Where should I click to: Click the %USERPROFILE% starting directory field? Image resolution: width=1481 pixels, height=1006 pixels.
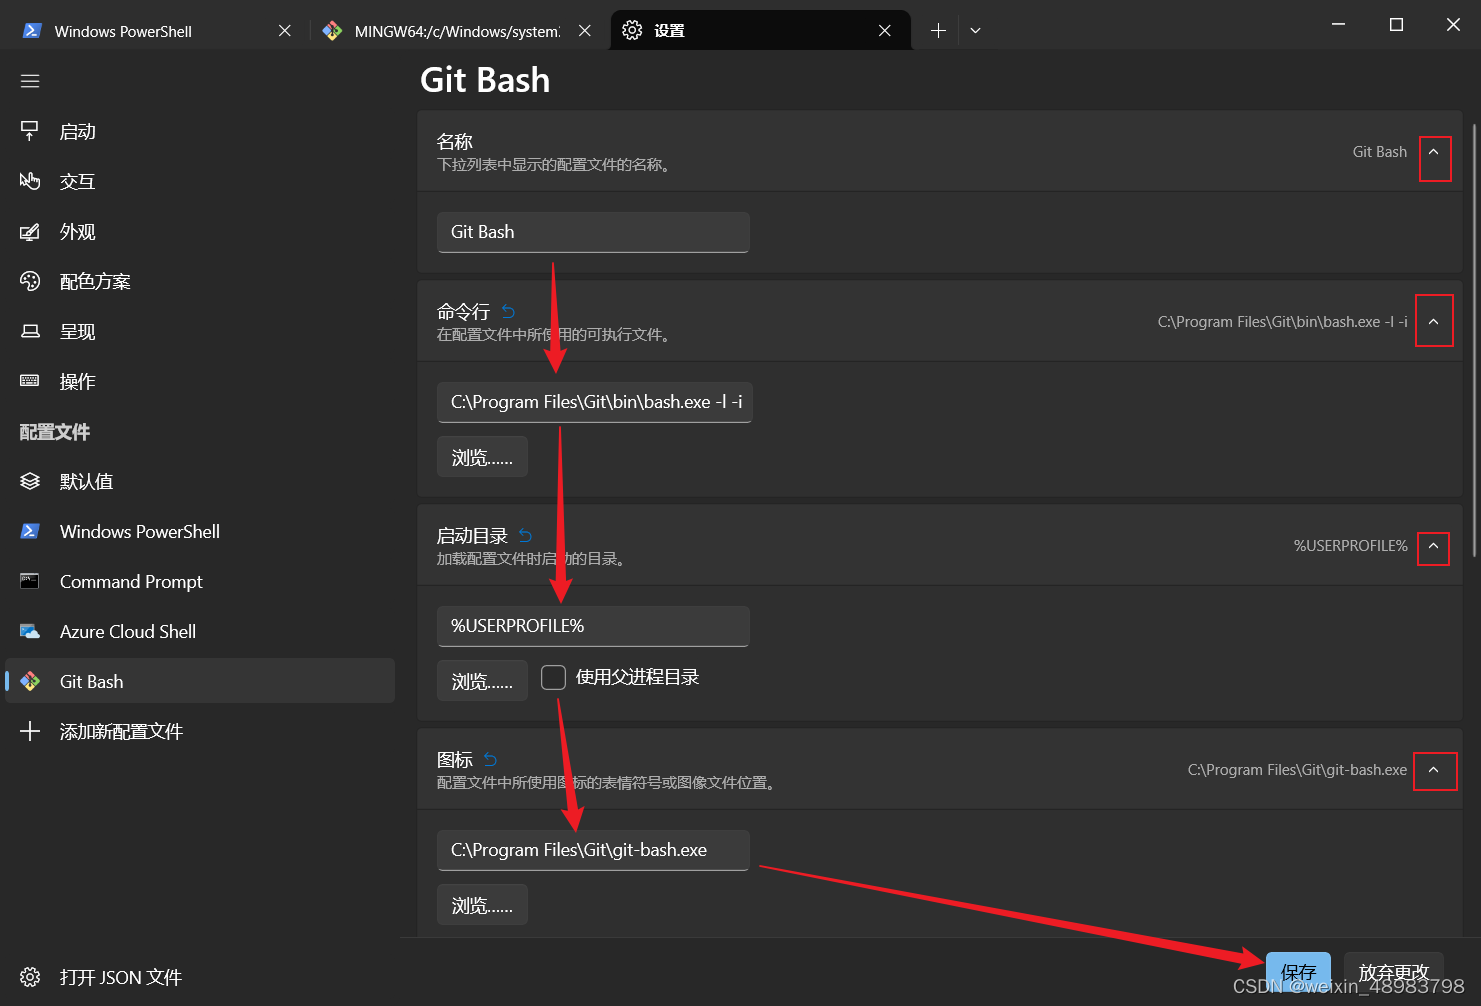(593, 626)
